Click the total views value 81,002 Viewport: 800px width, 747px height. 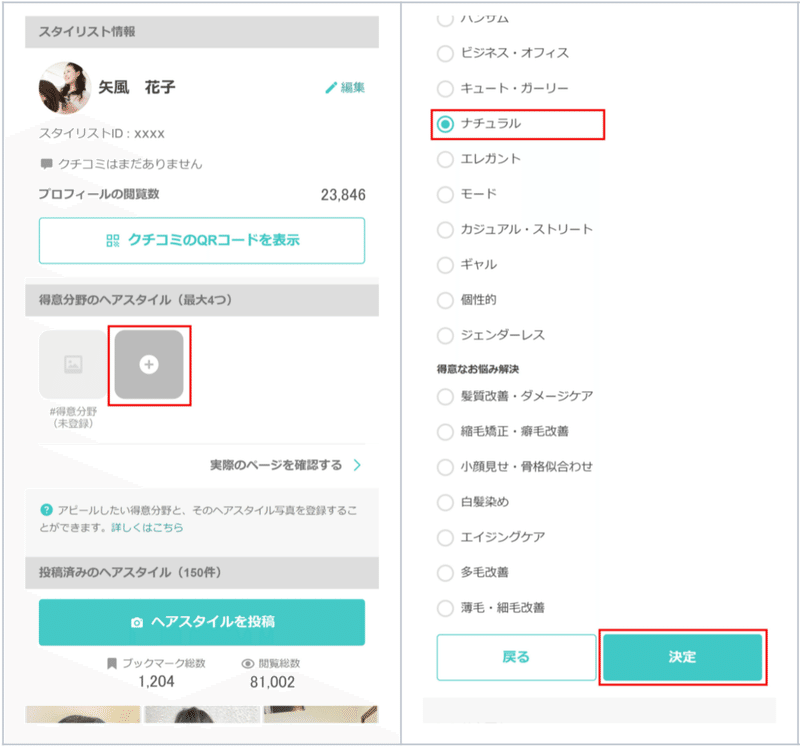click(272, 682)
